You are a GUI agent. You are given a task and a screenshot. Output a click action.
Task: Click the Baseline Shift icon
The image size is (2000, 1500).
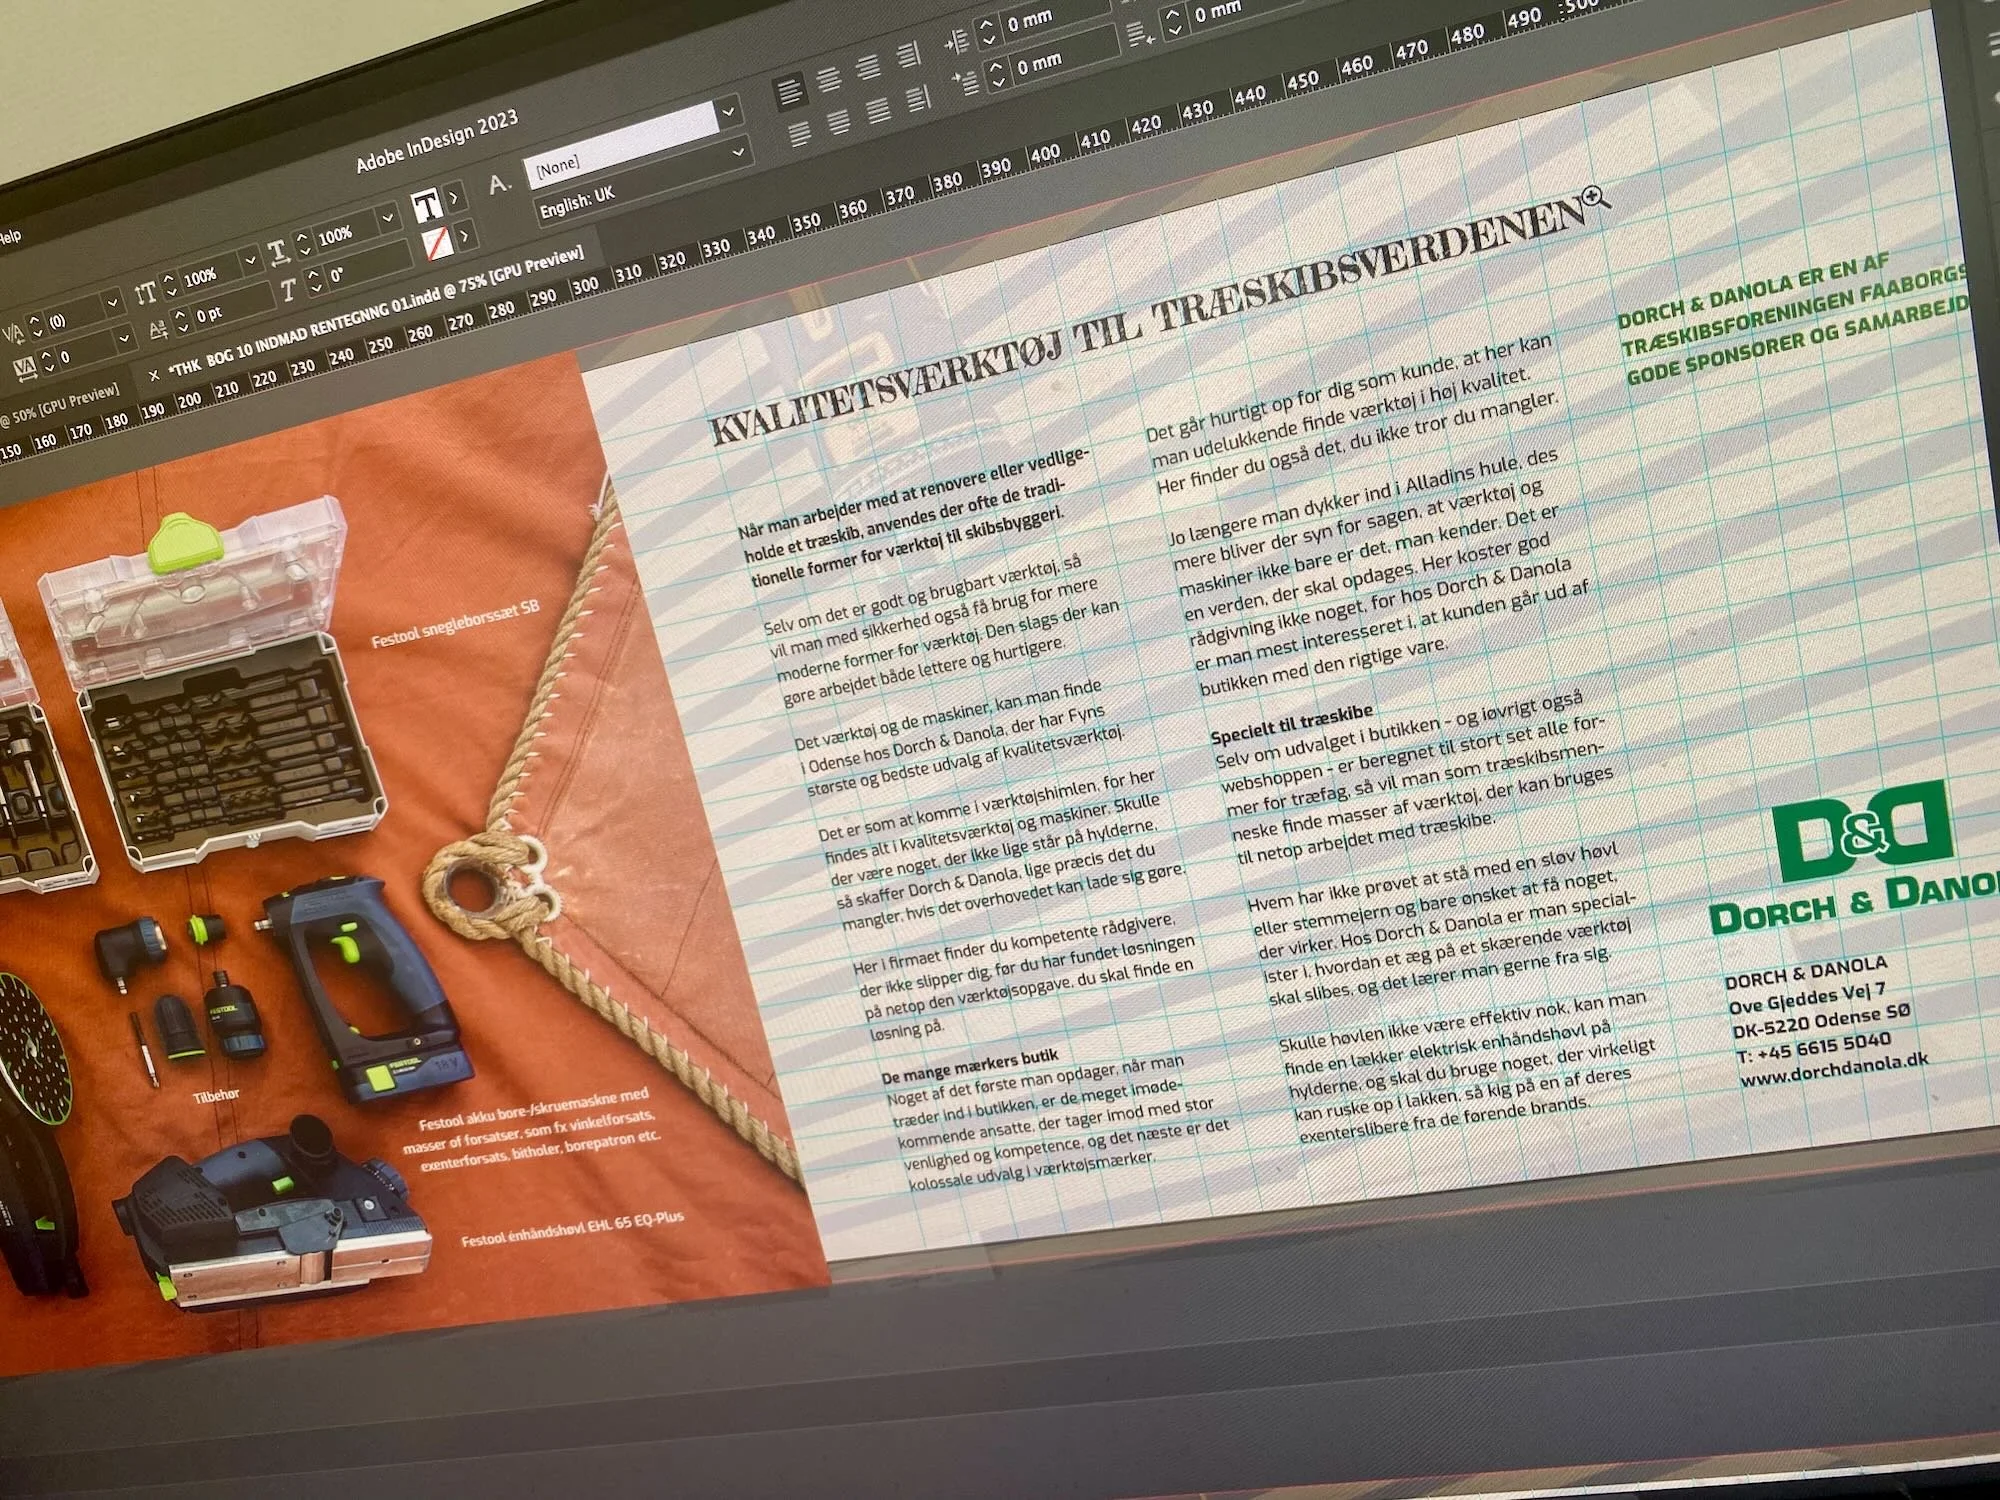click(x=158, y=330)
